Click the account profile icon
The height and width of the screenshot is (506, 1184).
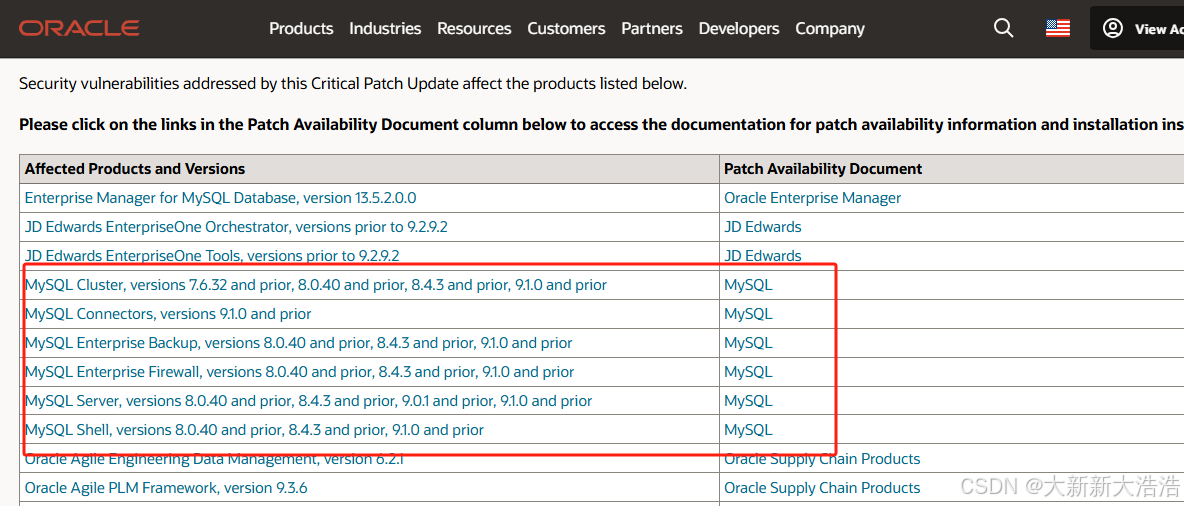[1112, 28]
